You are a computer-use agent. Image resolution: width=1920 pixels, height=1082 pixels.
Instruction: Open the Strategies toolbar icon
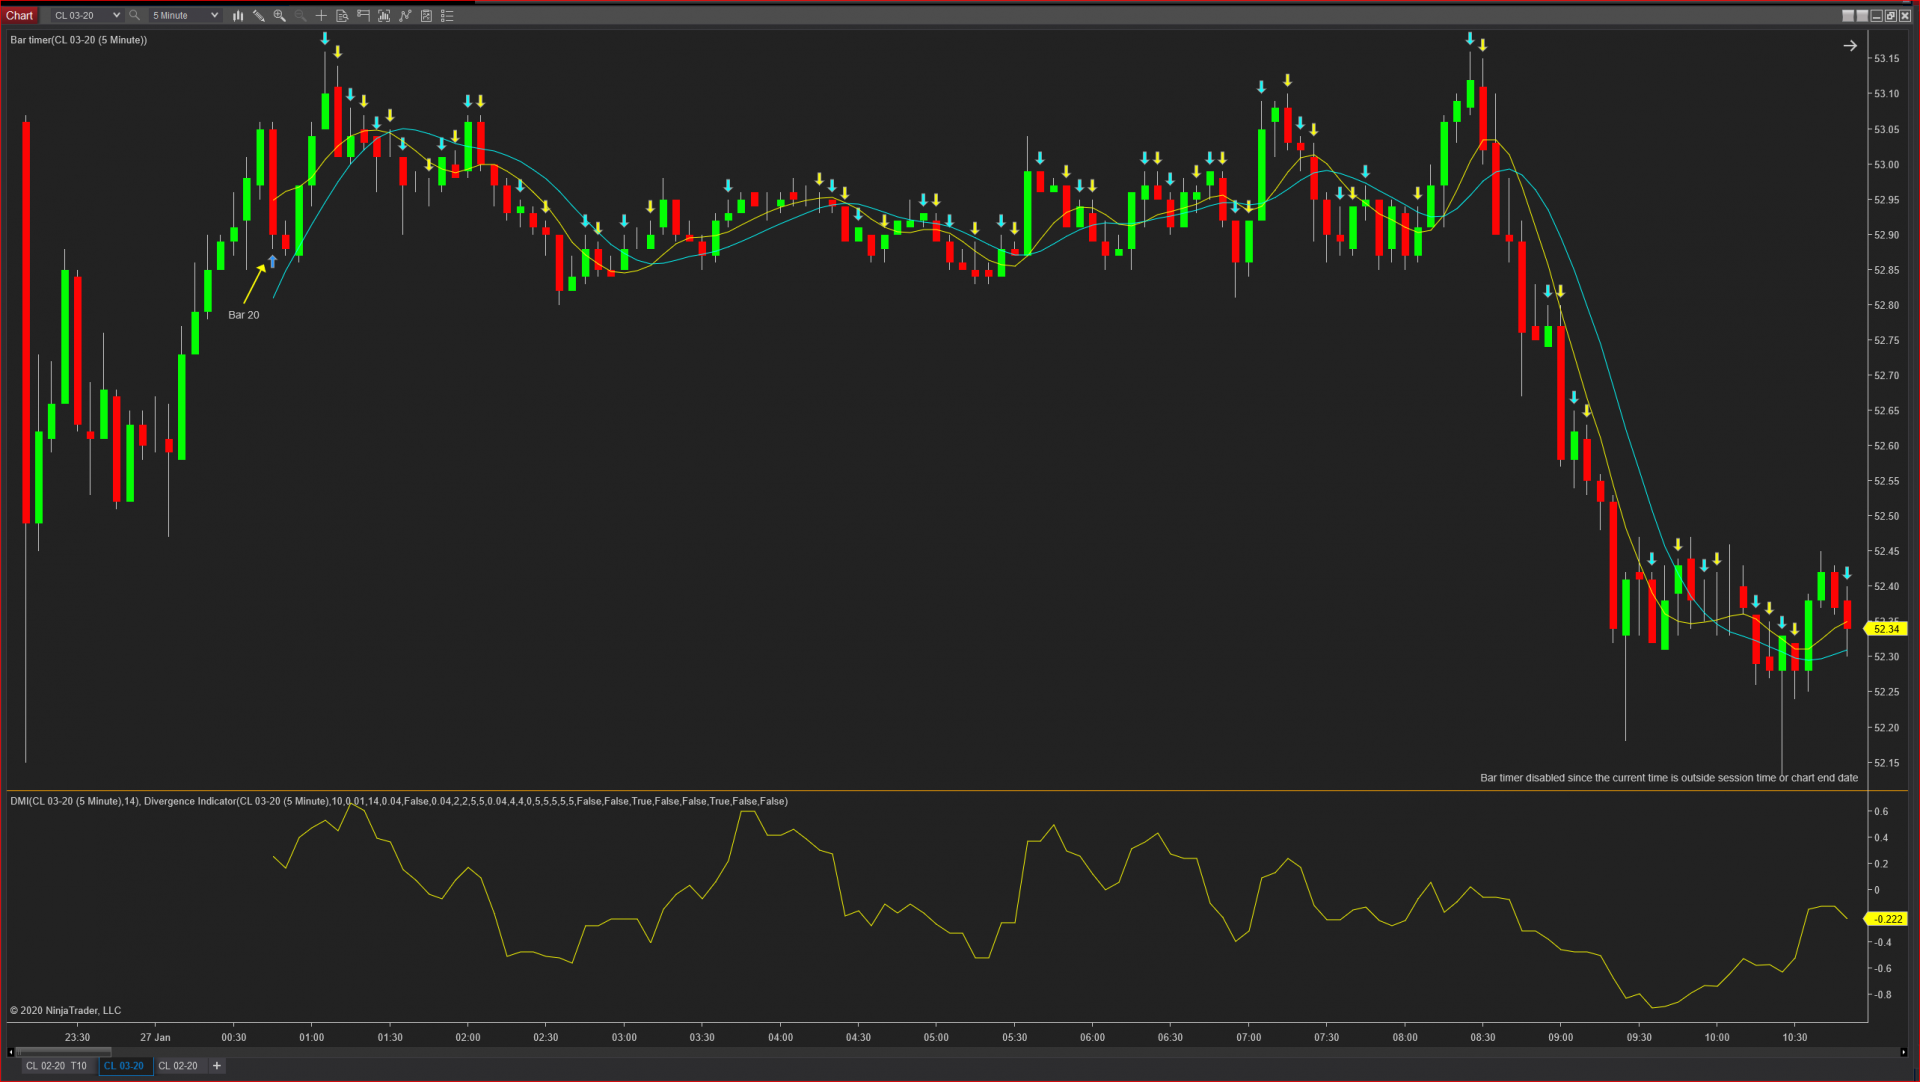tap(426, 15)
